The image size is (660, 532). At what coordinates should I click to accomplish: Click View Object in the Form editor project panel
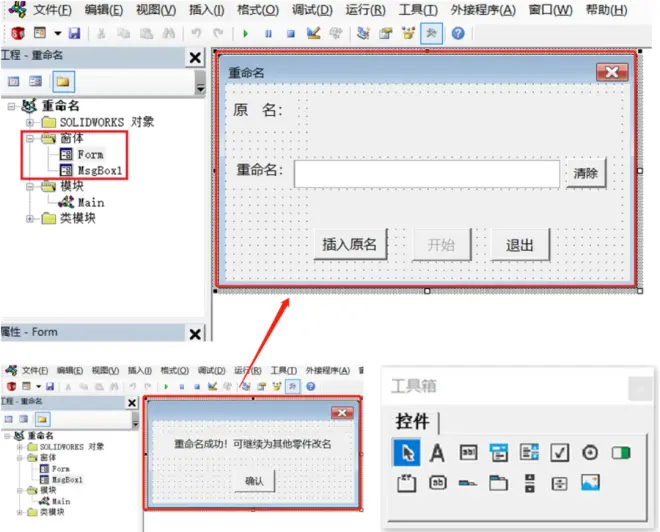(36, 81)
